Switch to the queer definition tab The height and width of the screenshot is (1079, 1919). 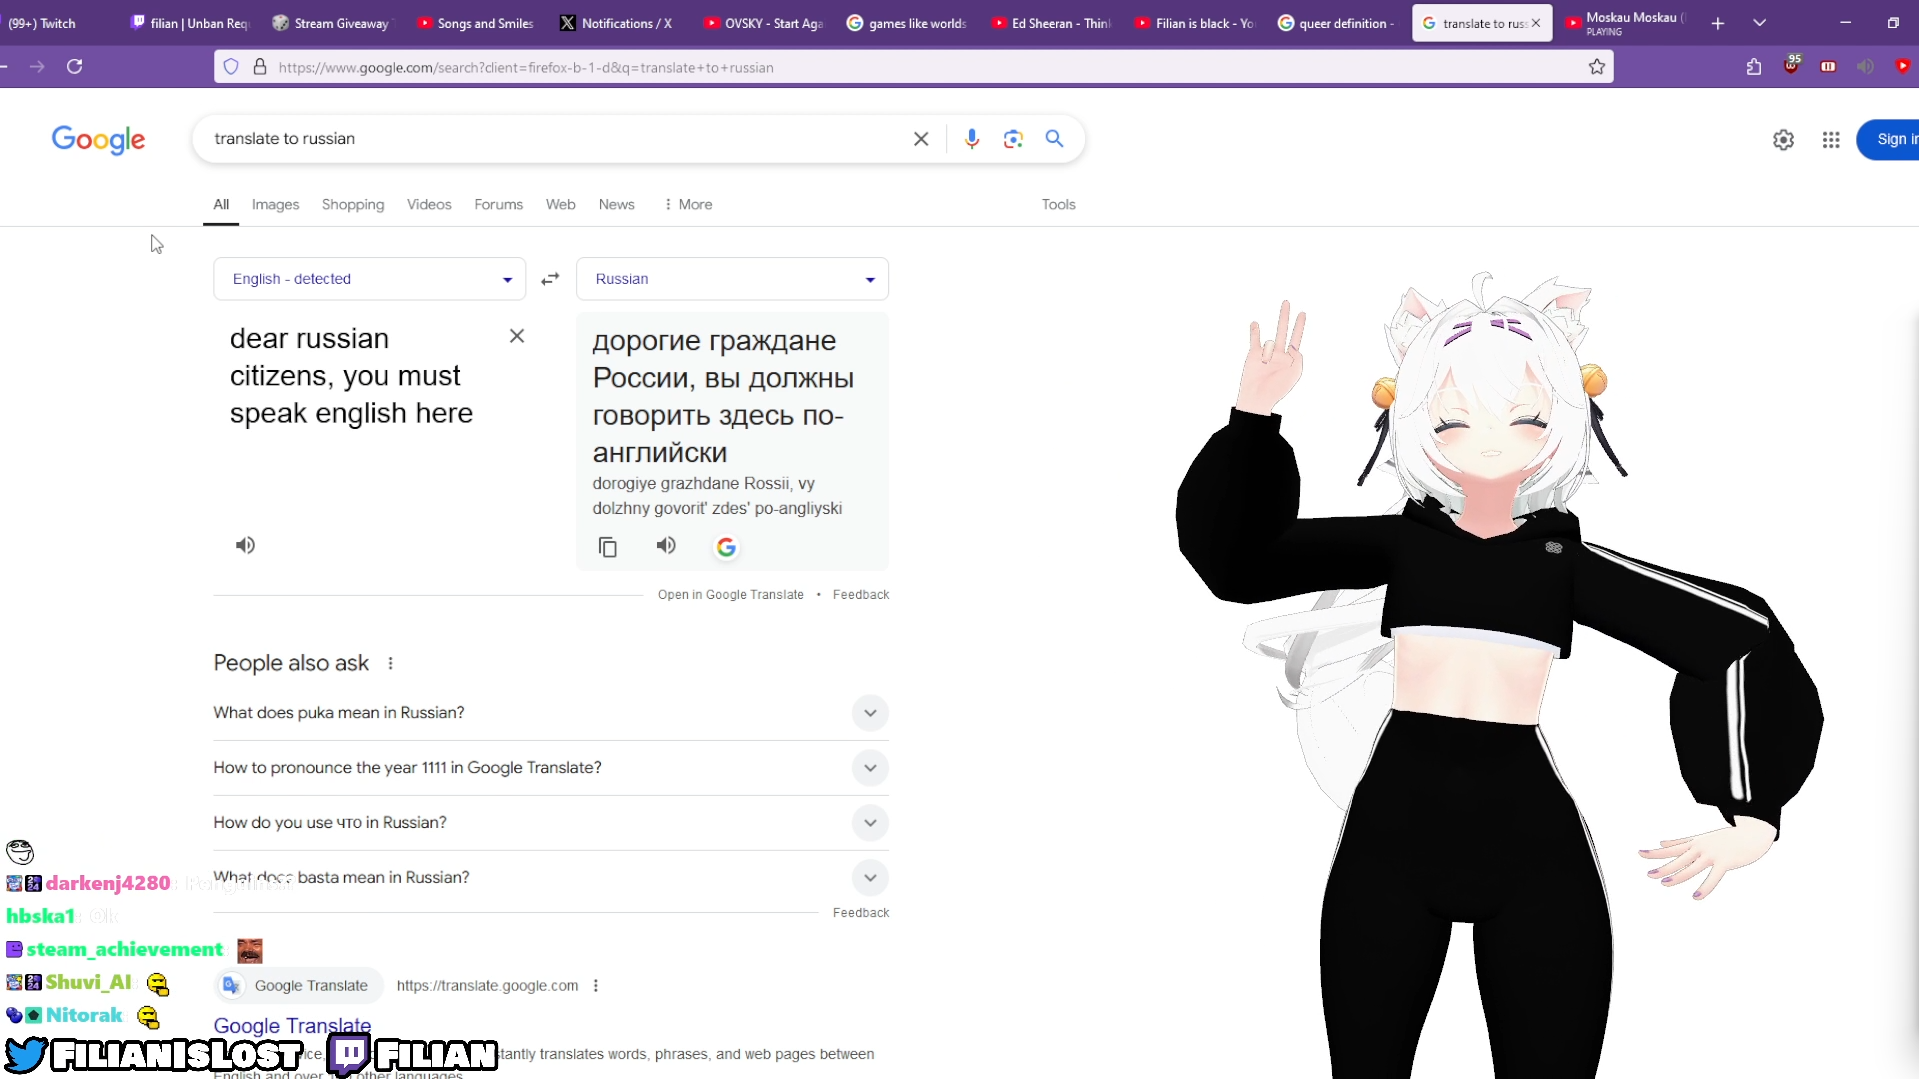coord(1336,23)
